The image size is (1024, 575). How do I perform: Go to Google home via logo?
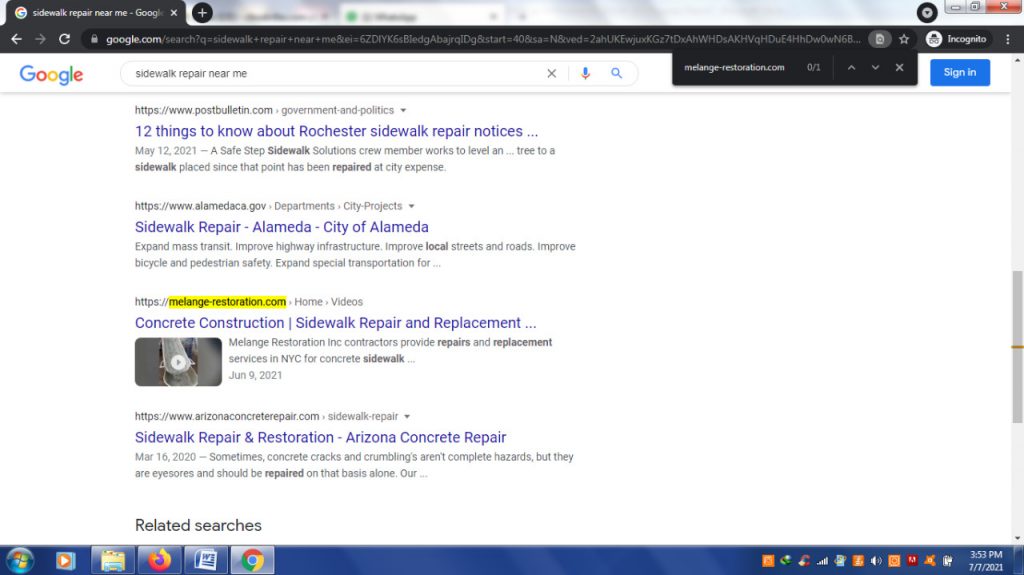coord(51,74)
